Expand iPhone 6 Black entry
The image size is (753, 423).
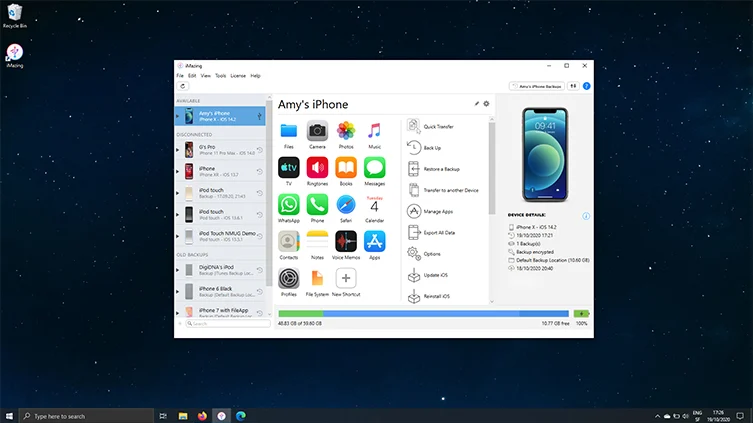[x=178, y=291]
